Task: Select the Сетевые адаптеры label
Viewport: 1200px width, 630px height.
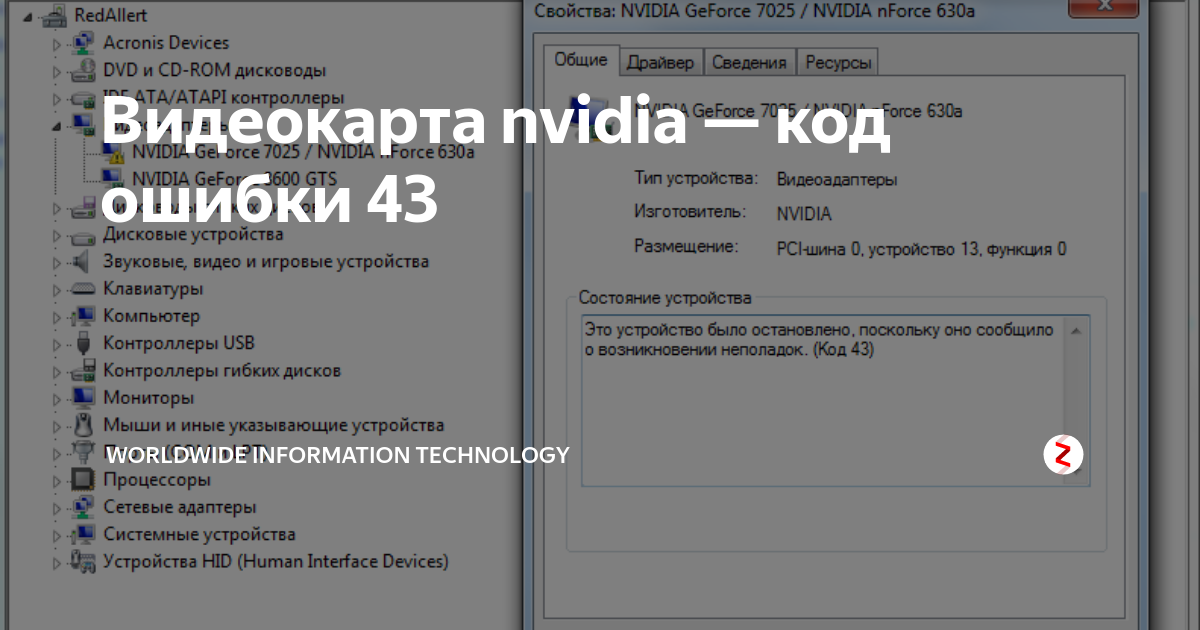Action: pyautogui.click(x=180, y=507)
